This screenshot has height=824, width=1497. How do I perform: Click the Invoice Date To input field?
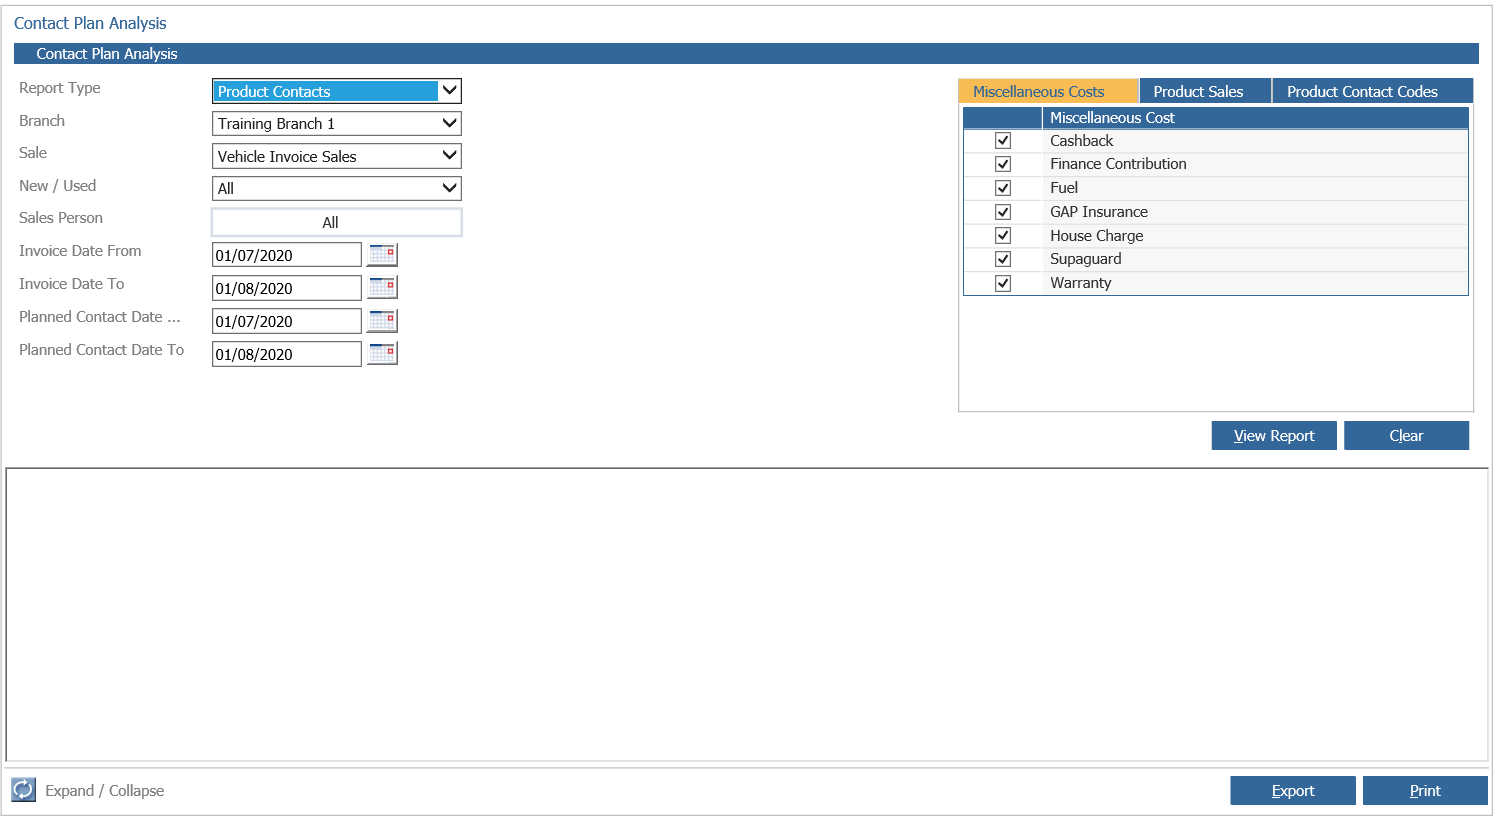click(287, 288)
